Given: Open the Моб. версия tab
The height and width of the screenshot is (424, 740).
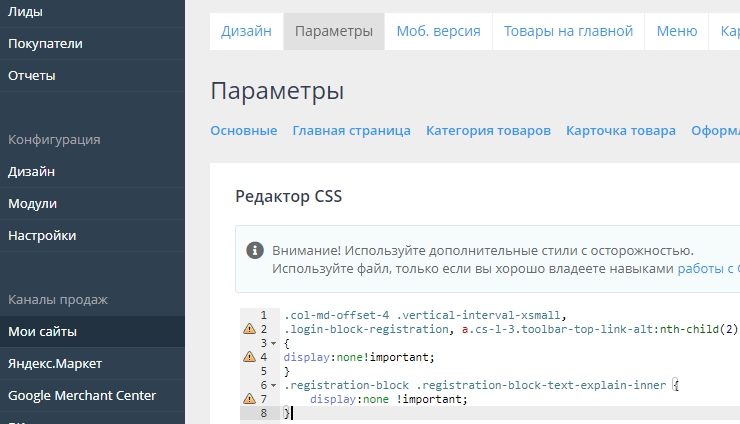Looking at the screenshot, I should [438, 31].
